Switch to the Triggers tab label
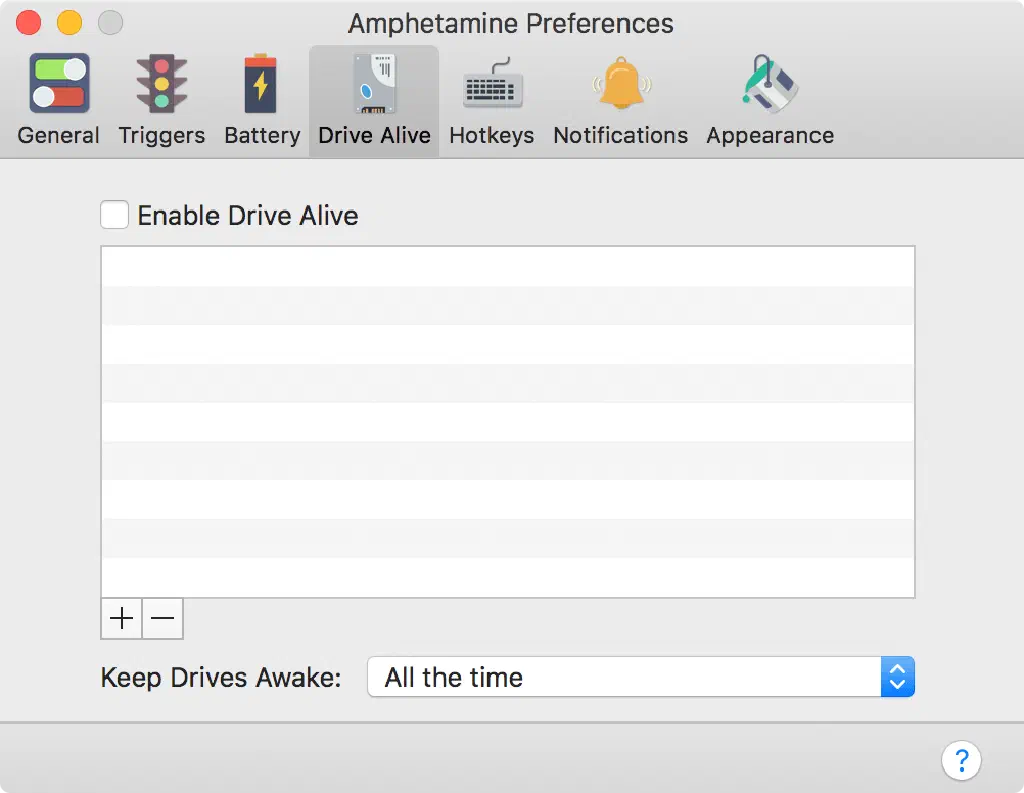 (x=161, y=136)
